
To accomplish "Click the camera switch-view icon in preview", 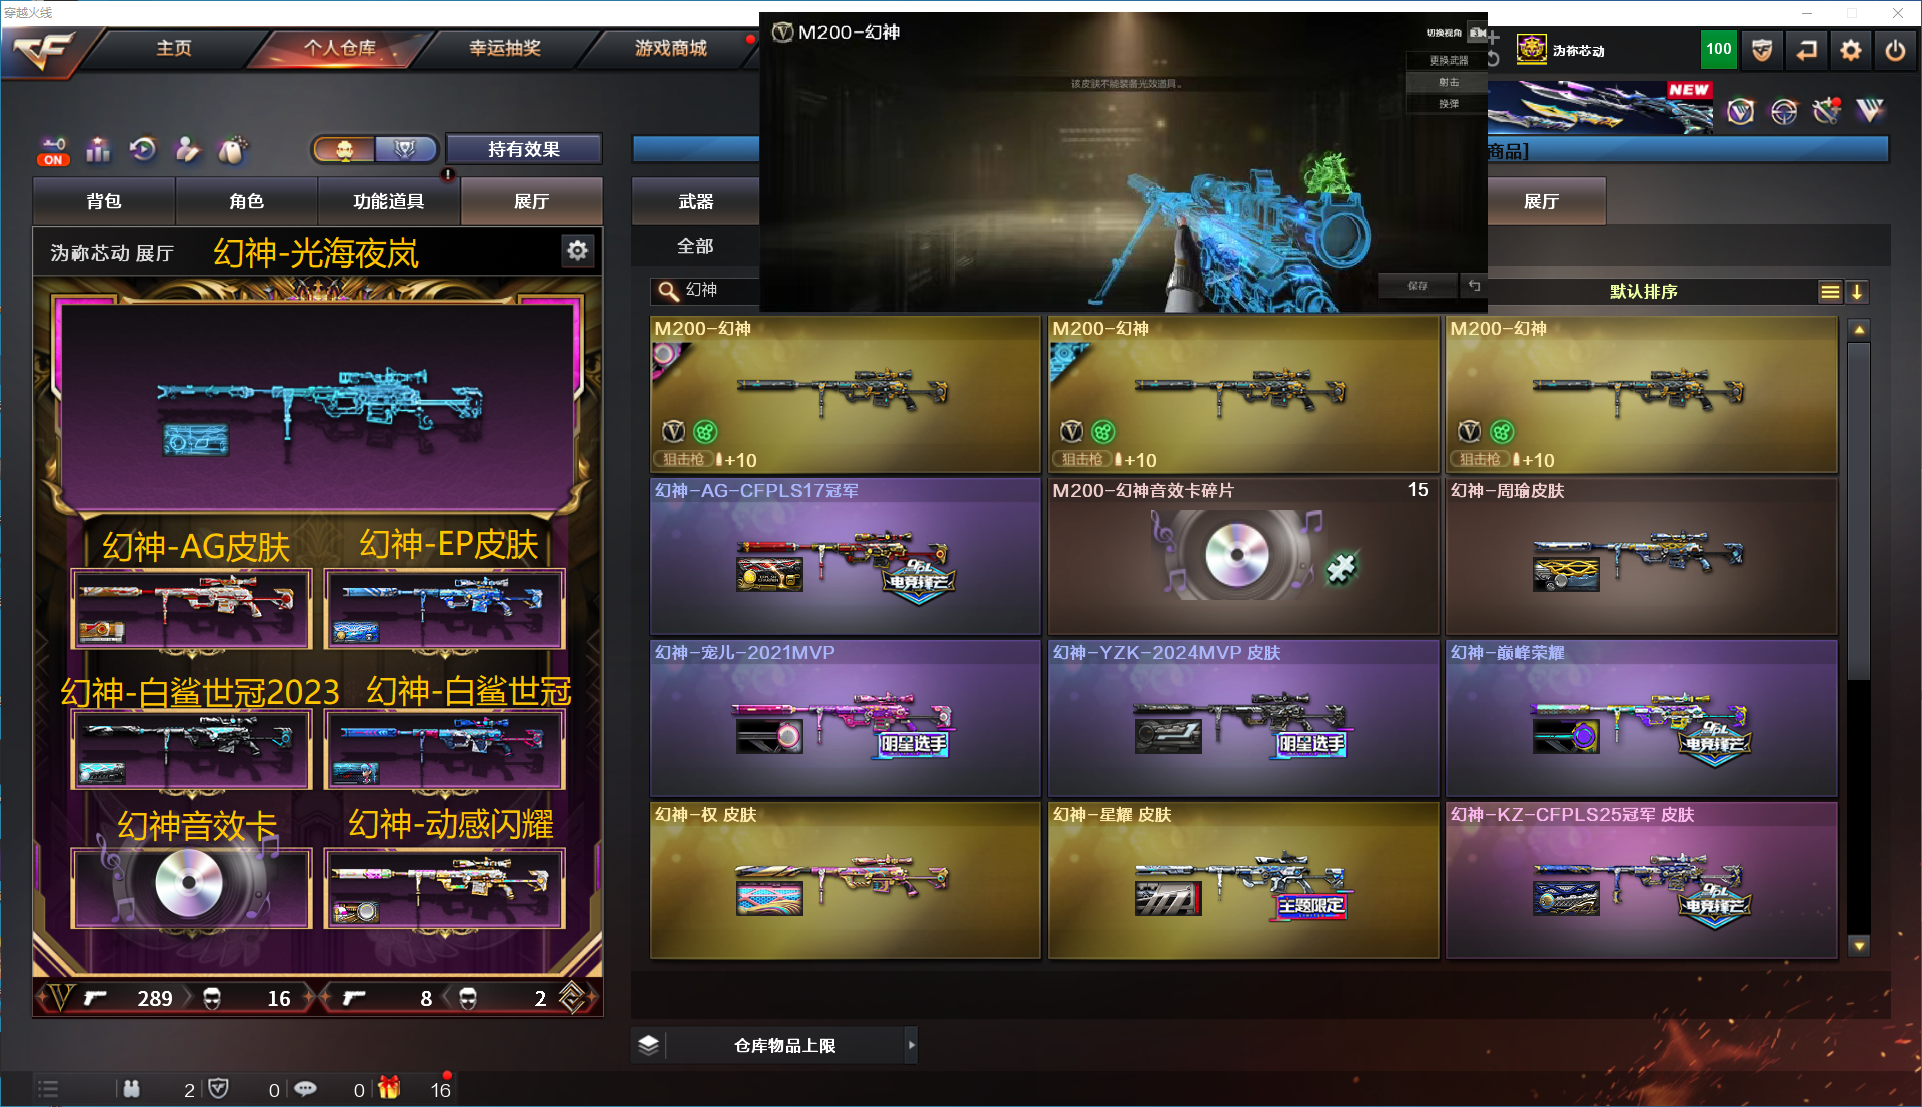I will [1477, 33].
